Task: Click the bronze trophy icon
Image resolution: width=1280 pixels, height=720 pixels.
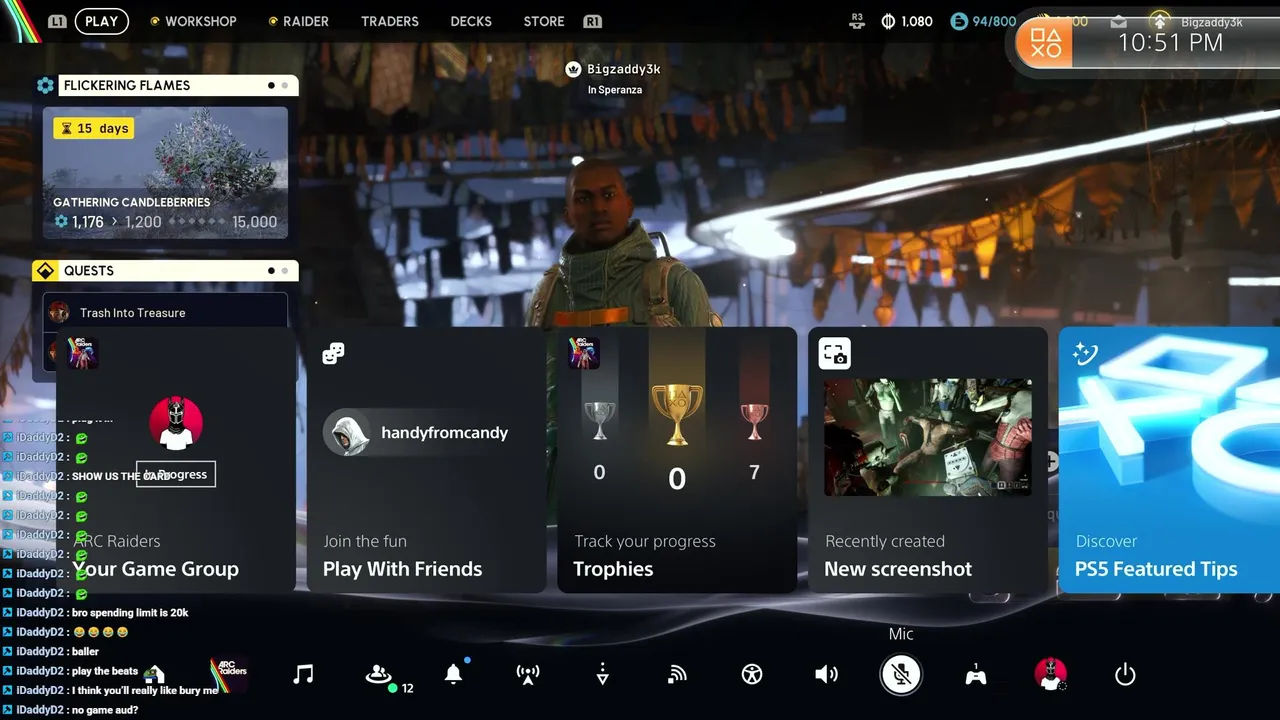Action: pyautogui.click(x=754, y=421)
